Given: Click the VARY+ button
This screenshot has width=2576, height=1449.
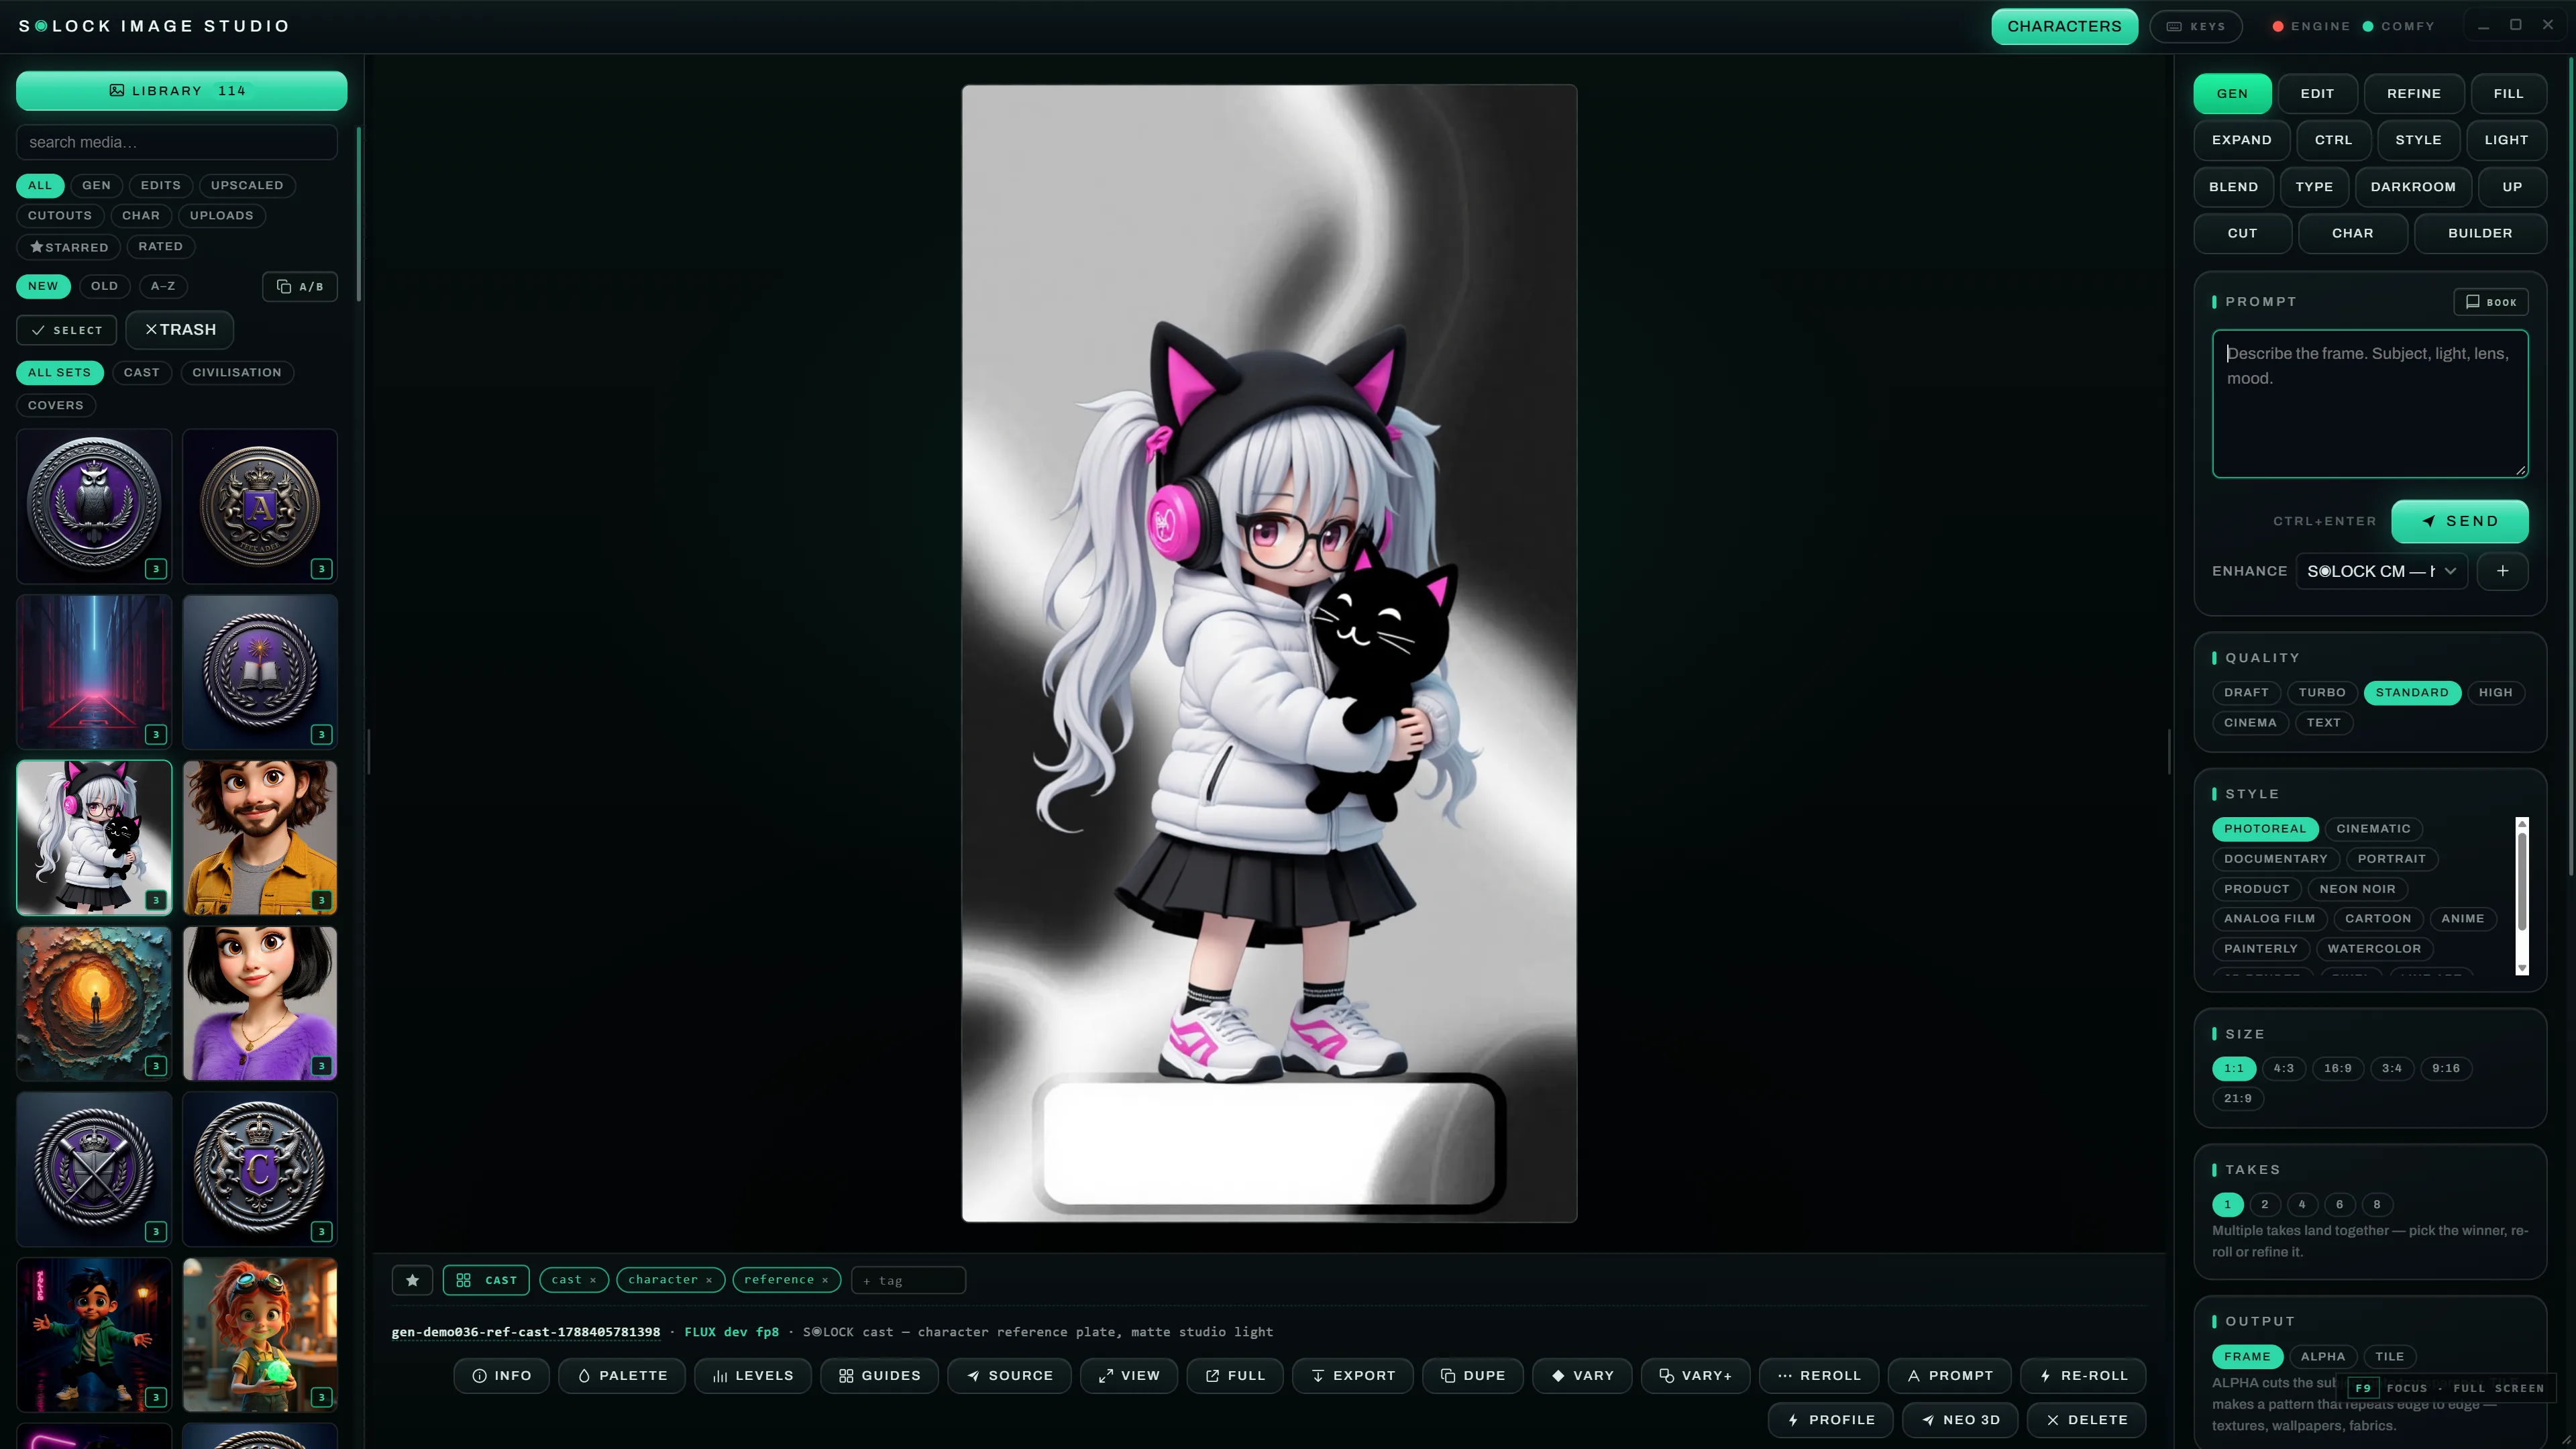Looking at the screenshot, I should [1695, 1376].
